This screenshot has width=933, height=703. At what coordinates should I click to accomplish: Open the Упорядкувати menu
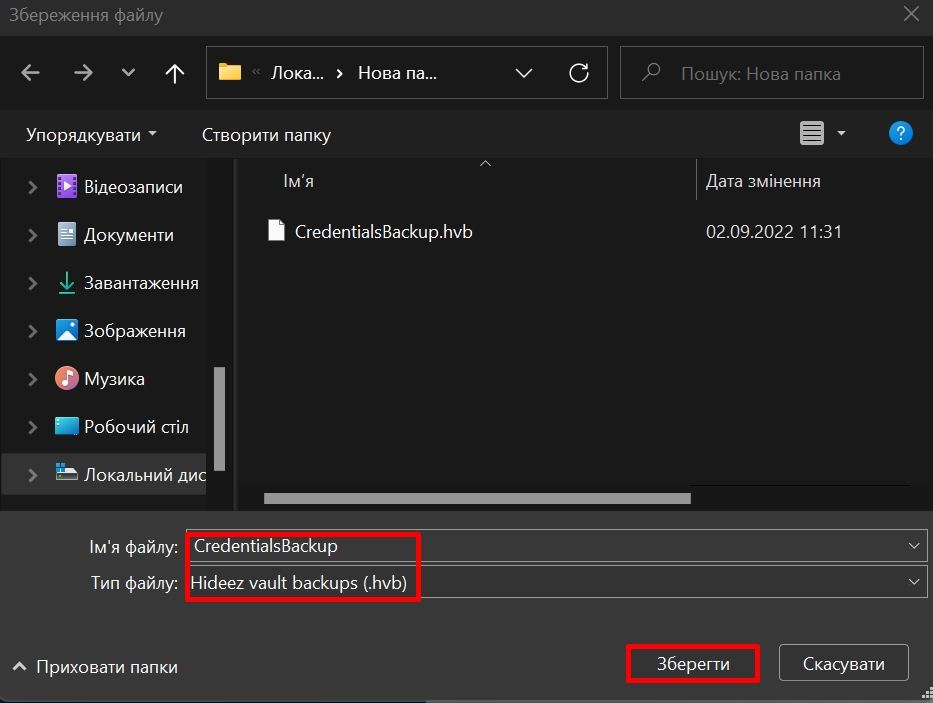pyautogui.click(x=91, y=134)
